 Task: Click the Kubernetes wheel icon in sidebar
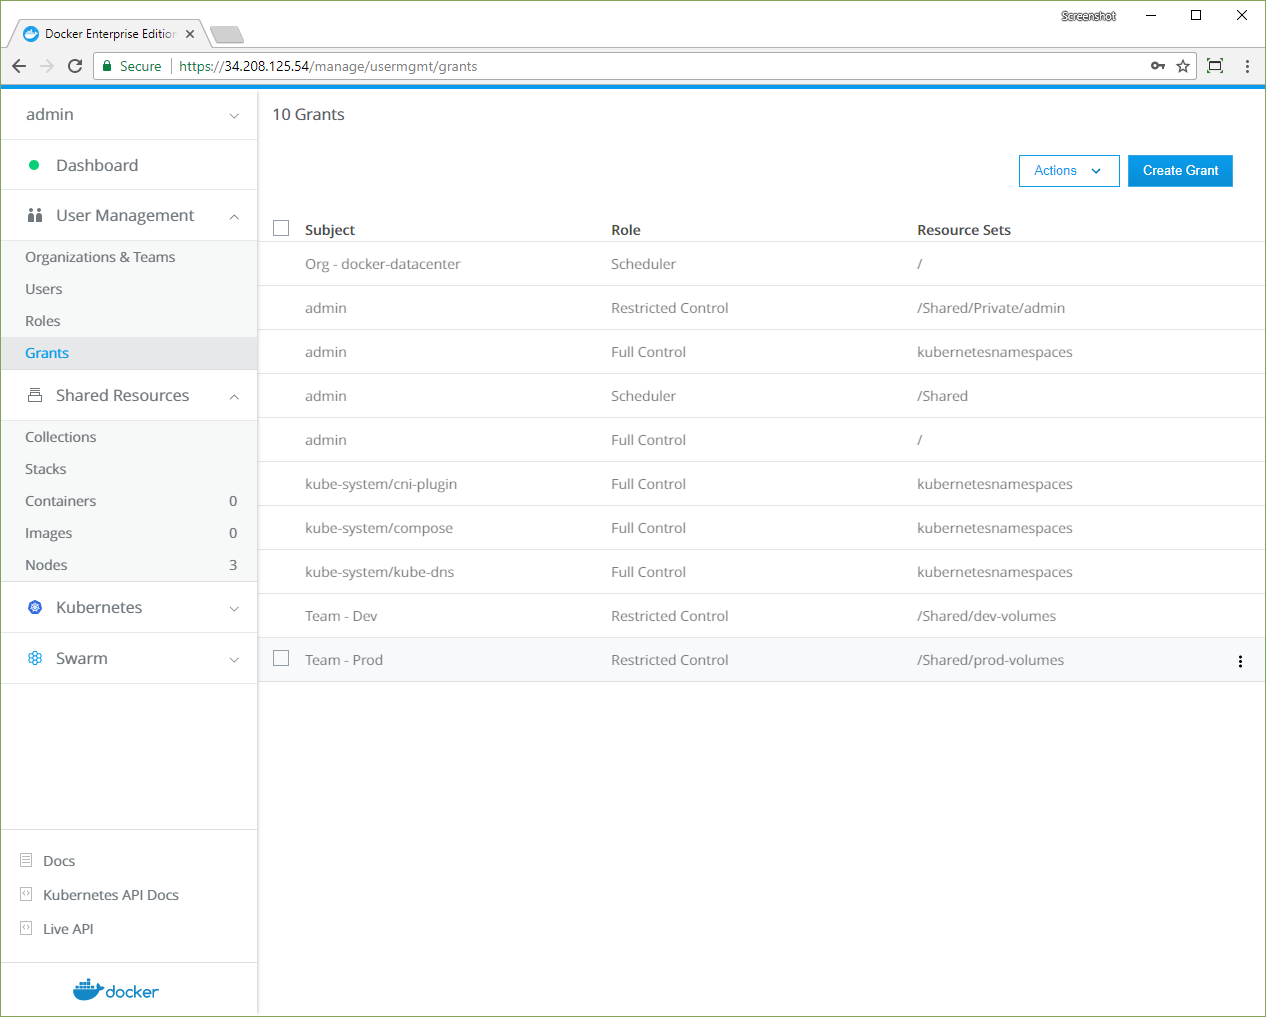pyautogui.click(x=35, y=607)
